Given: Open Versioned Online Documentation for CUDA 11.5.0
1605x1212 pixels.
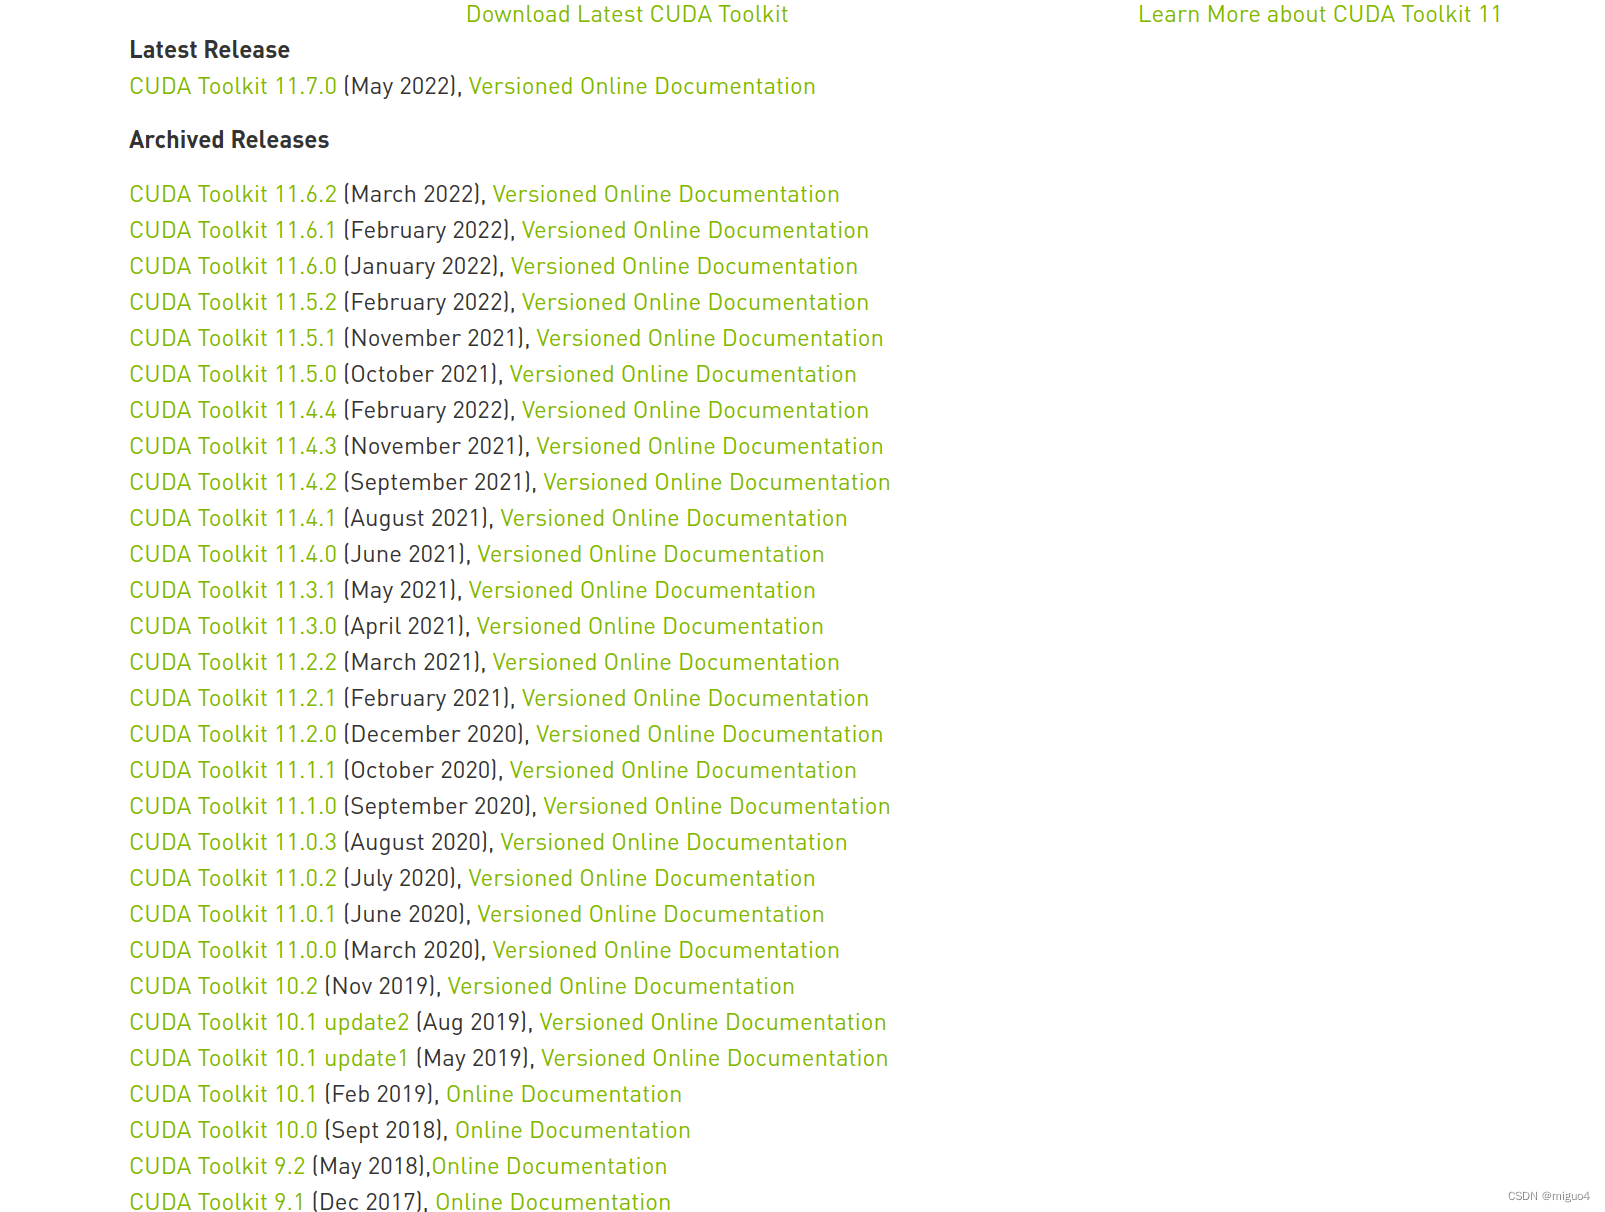Looking at the screenshot, I should tap(683, 374).
